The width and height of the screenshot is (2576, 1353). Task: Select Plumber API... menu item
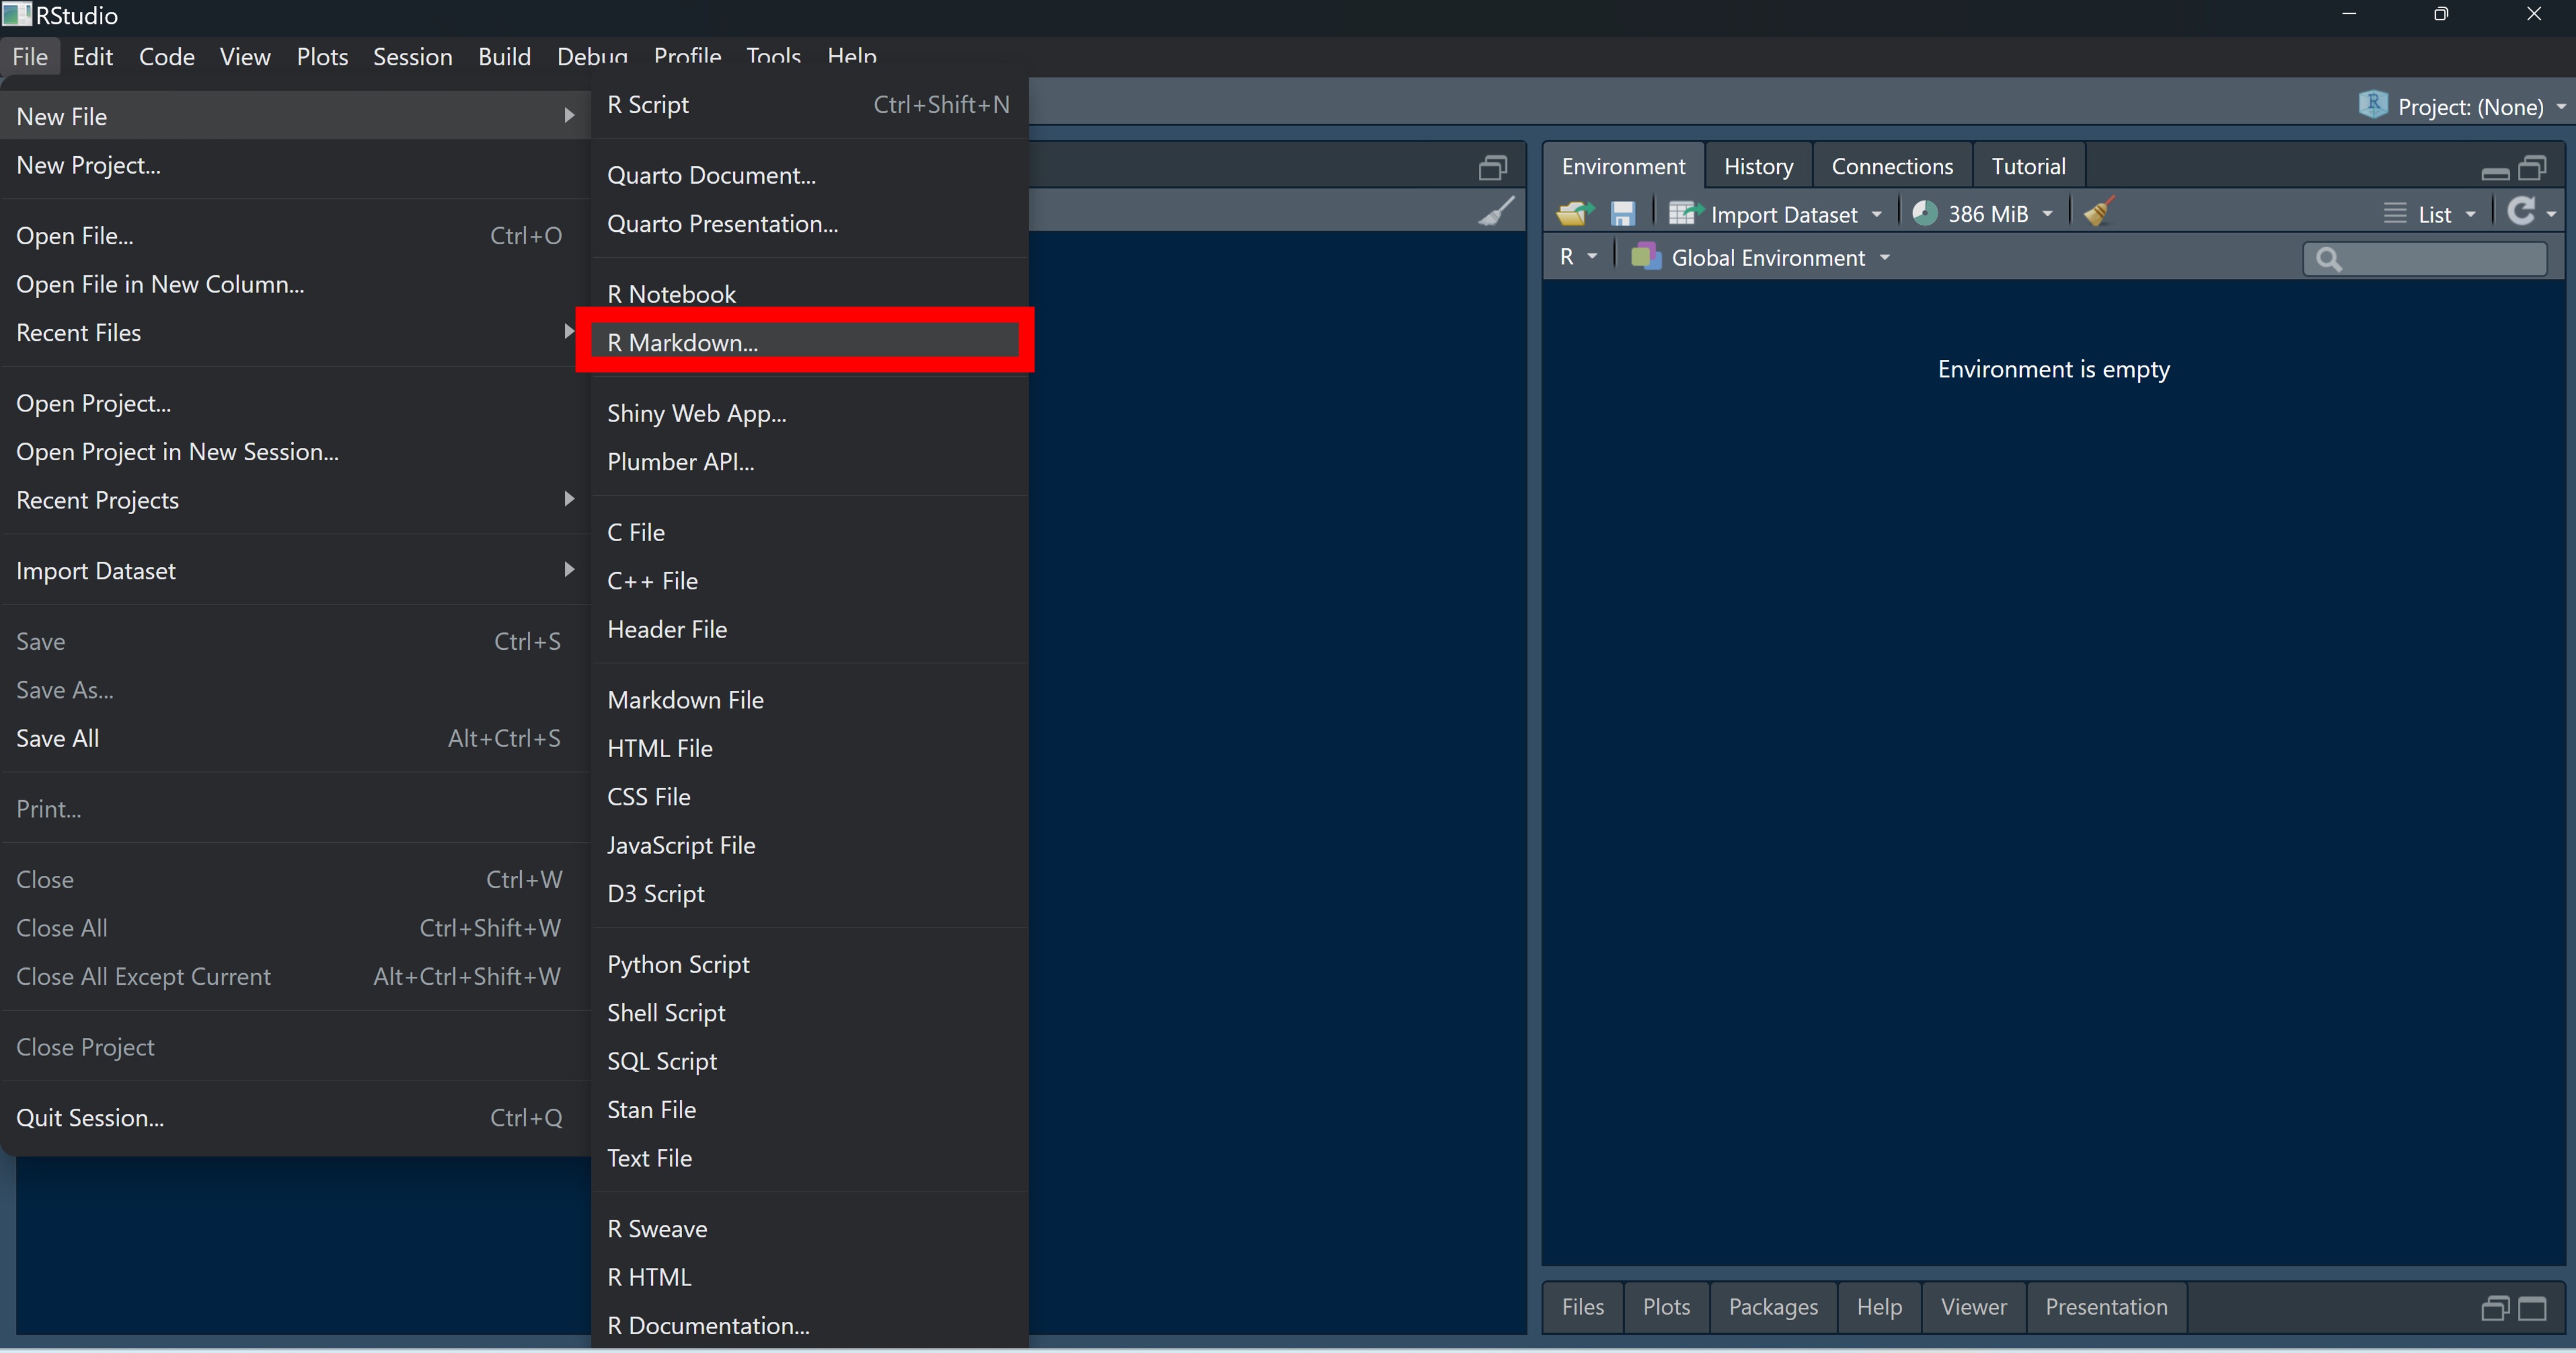809,461
